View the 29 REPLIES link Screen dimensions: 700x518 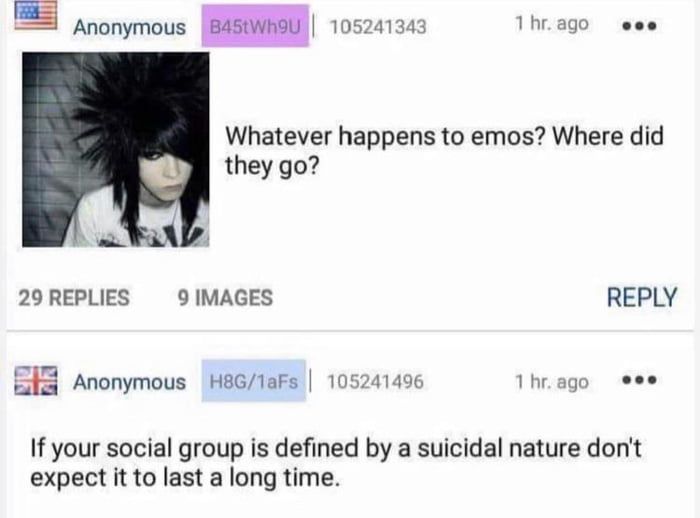tap(74, 298)
